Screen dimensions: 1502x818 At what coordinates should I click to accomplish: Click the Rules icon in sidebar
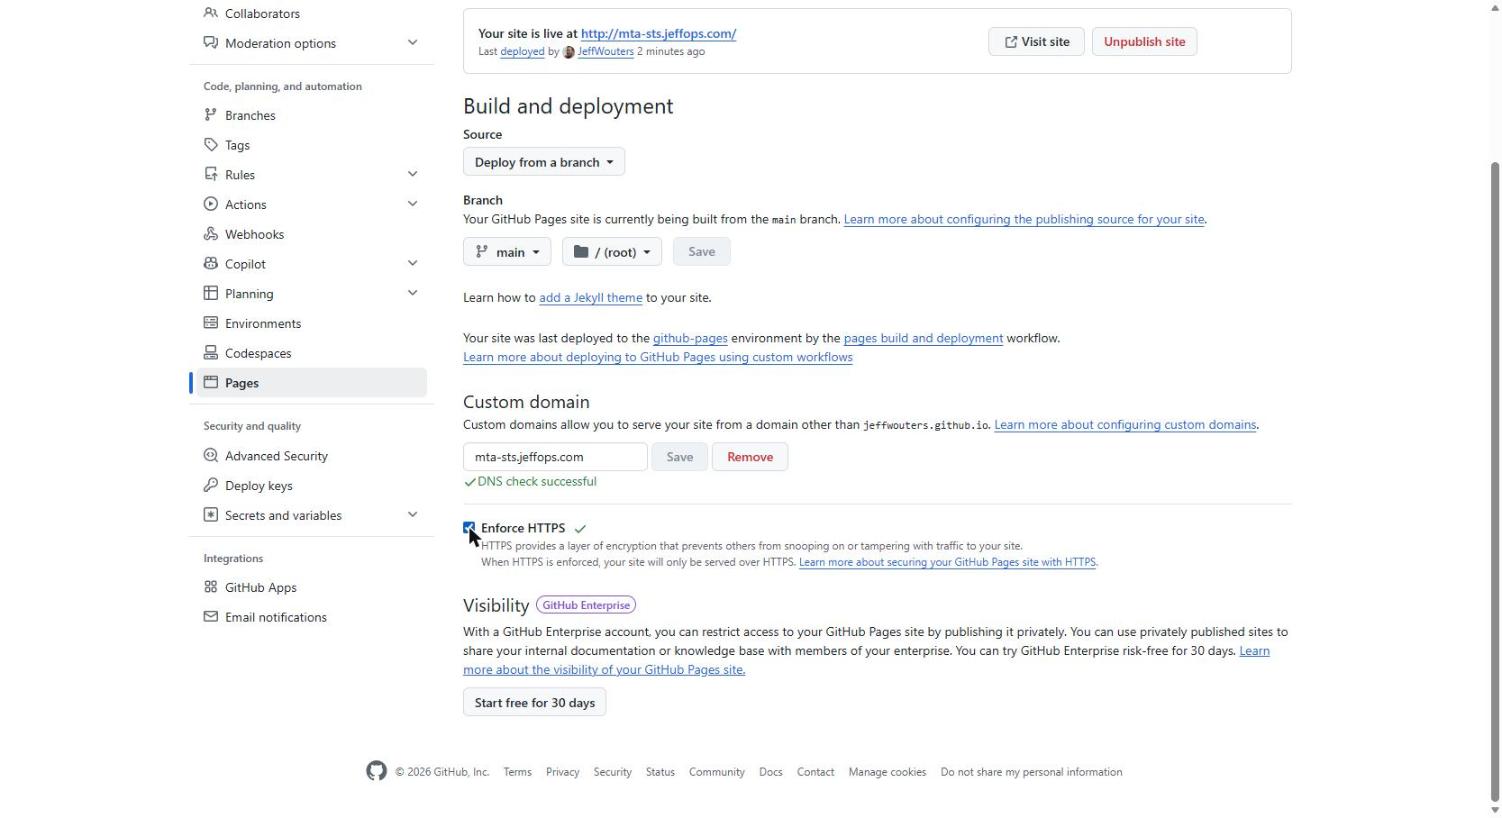210,174
